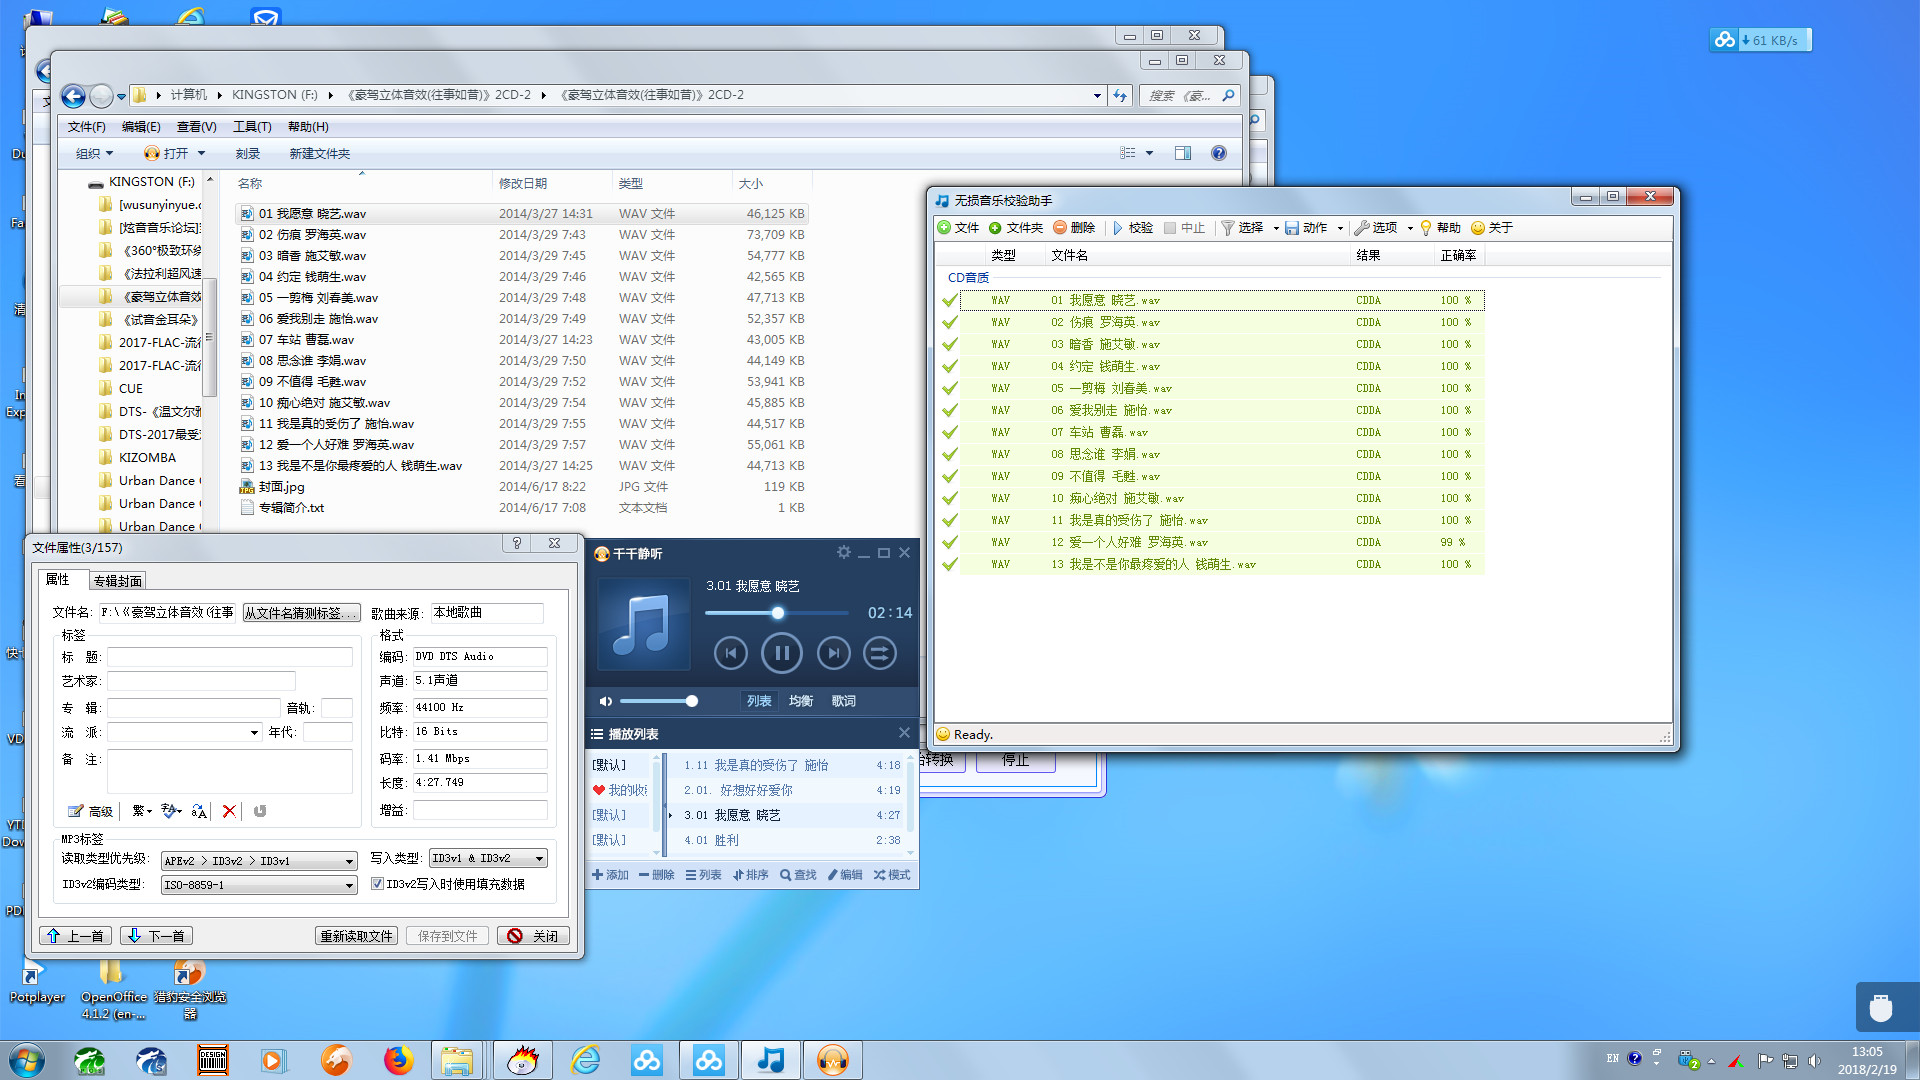This screenshot has width=1920, height=1080.
Task: Switch player to 均衡 equalizer tab
Action: pyautogui.click(x=801, y=701)
